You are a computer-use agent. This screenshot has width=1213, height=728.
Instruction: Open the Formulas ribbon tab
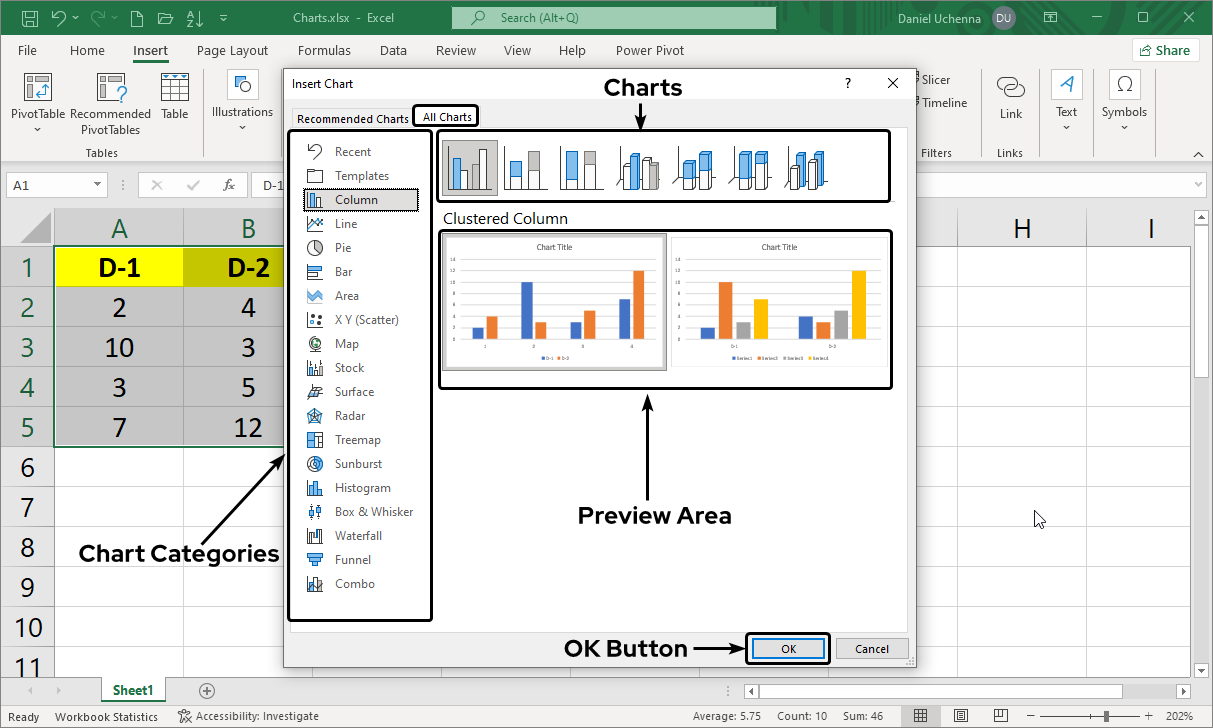click(324, 50)
